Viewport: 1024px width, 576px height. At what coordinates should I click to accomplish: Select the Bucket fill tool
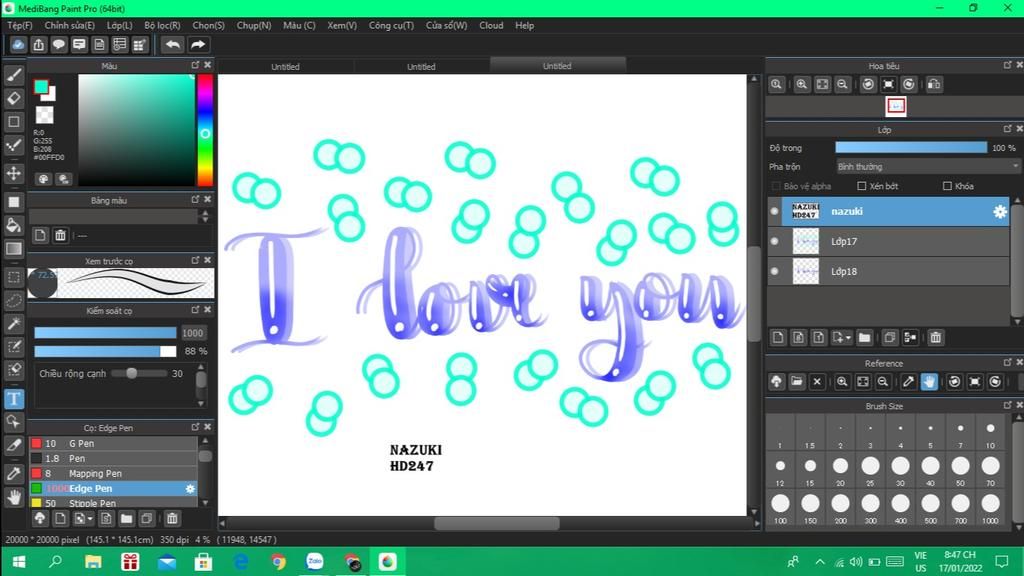coord(14,225)
